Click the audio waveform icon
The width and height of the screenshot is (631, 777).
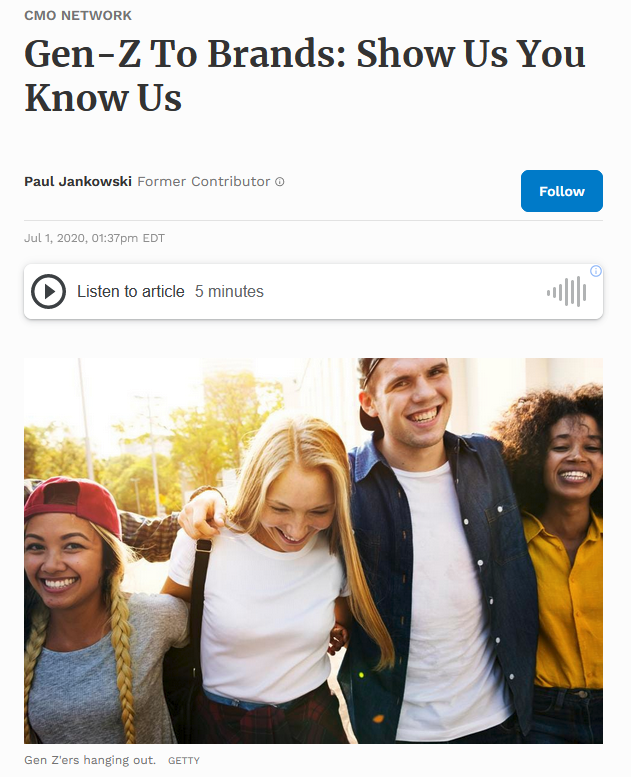point(567,292)
